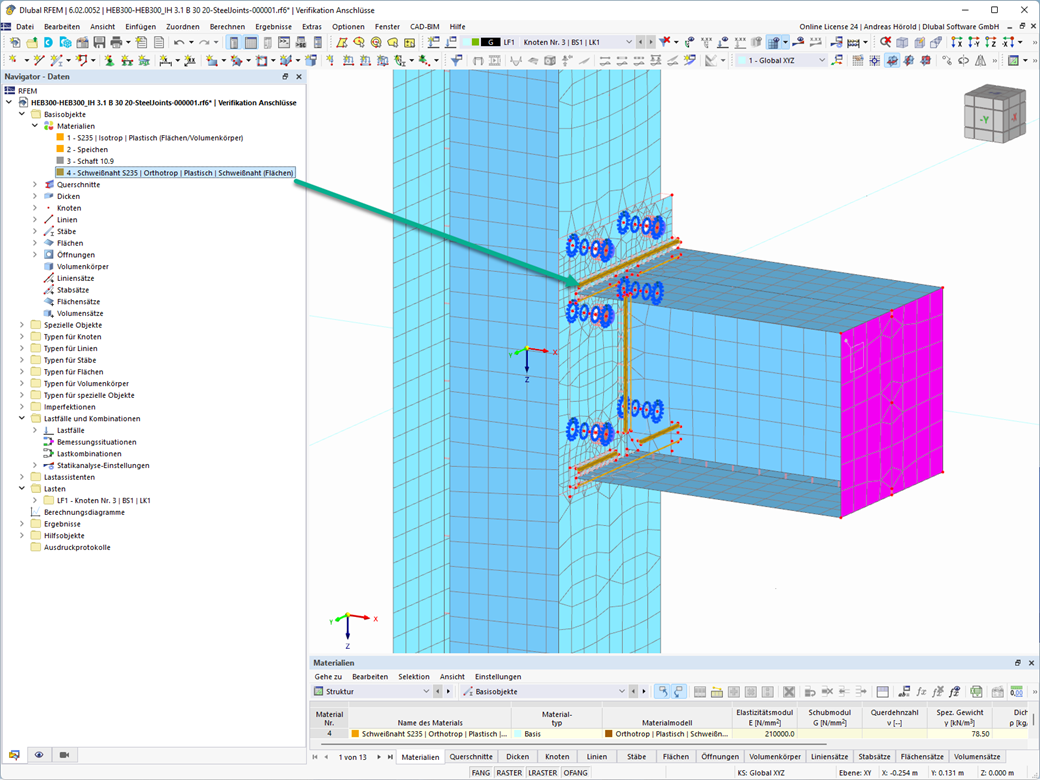Open the Gehe zu table menu
Image resolution: width=1040 pixels, height=780 pixels.
point(328,677)
